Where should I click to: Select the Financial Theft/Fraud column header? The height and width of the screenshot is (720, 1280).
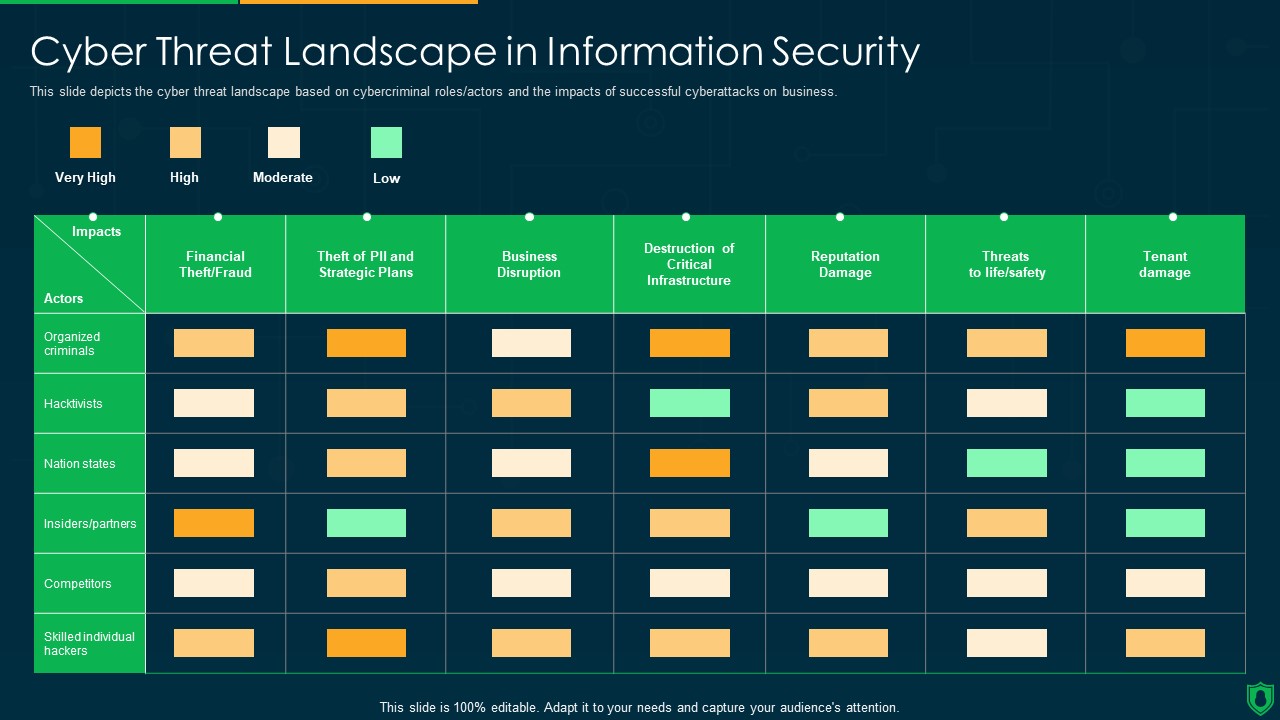(215, 264)
